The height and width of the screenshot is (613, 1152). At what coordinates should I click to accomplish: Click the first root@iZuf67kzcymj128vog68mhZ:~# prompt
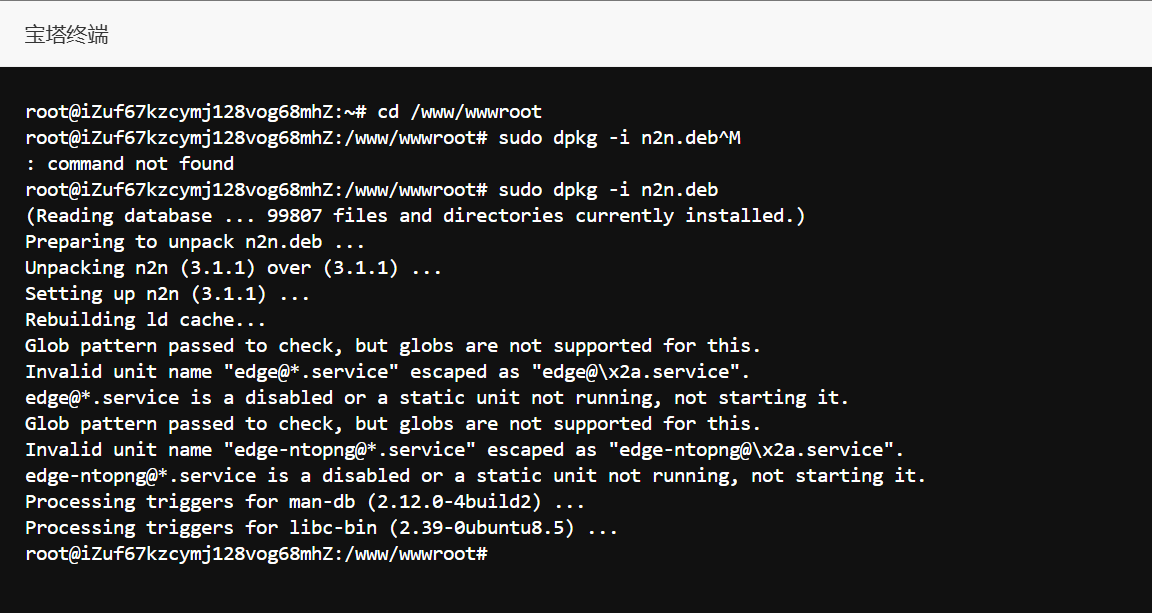pos(196,112)
